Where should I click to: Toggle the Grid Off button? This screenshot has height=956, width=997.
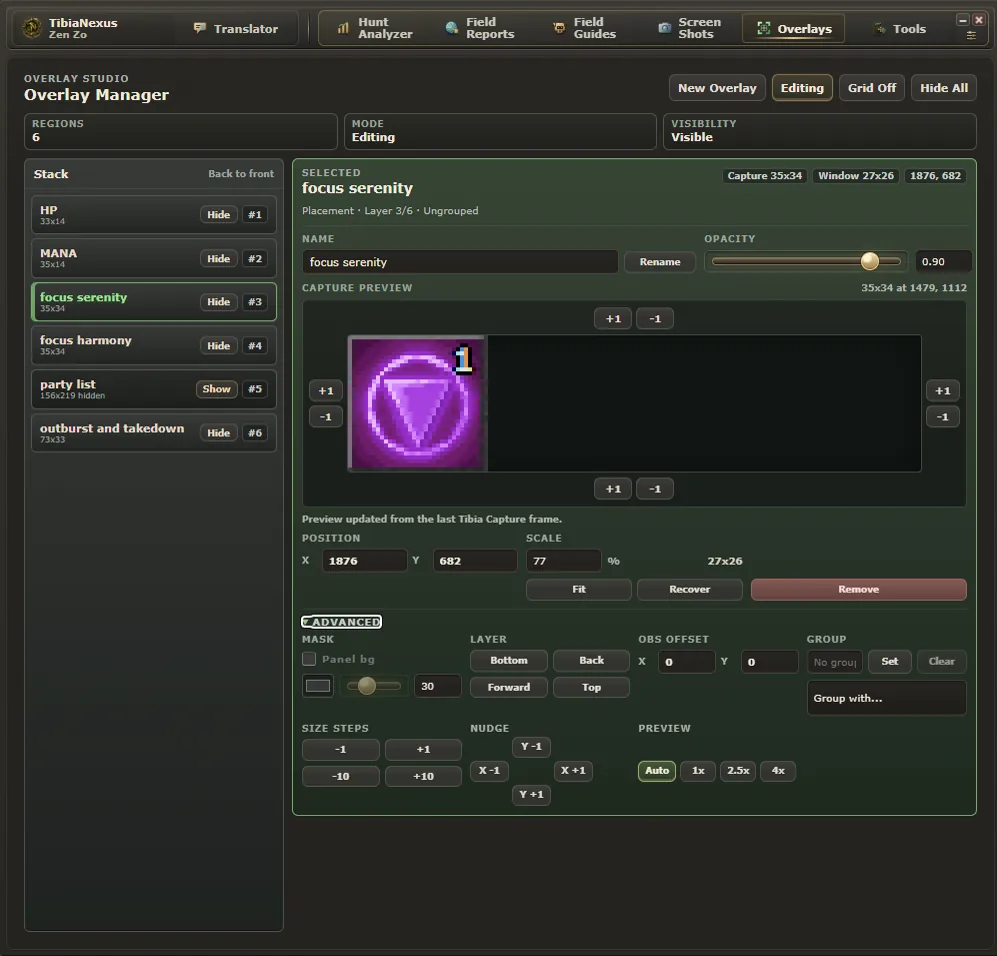pos(871,88)
